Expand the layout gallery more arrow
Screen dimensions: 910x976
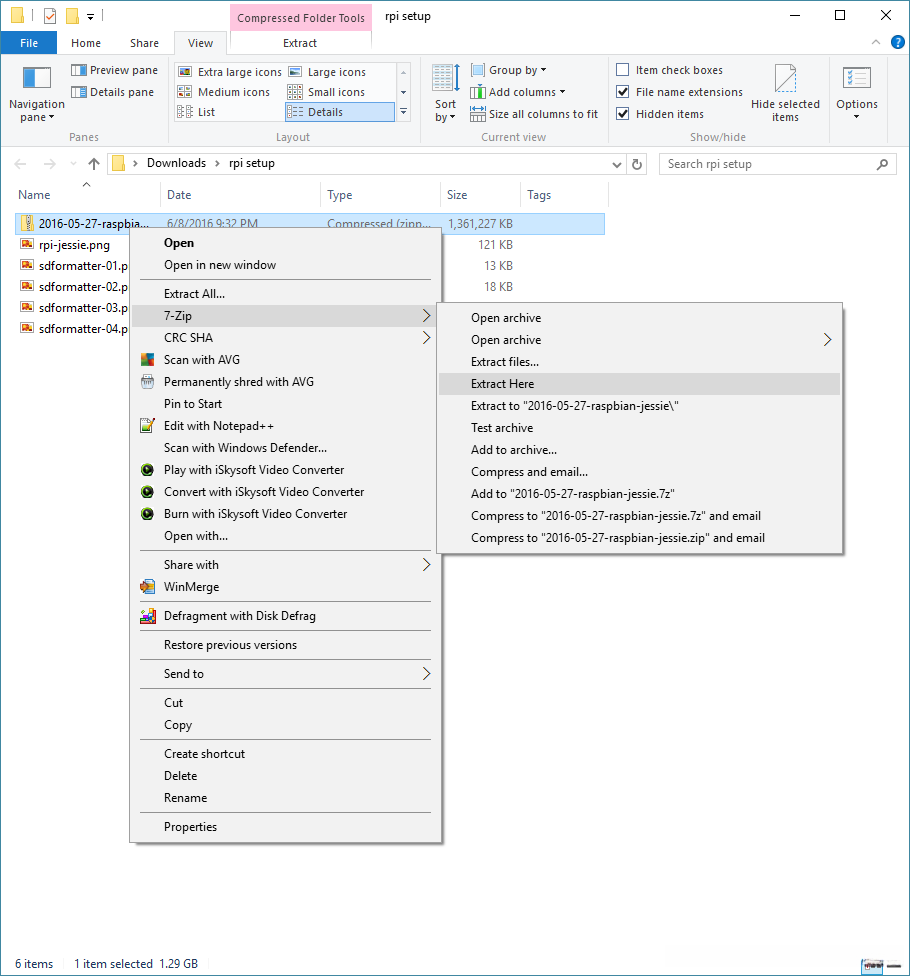(403, 112)
